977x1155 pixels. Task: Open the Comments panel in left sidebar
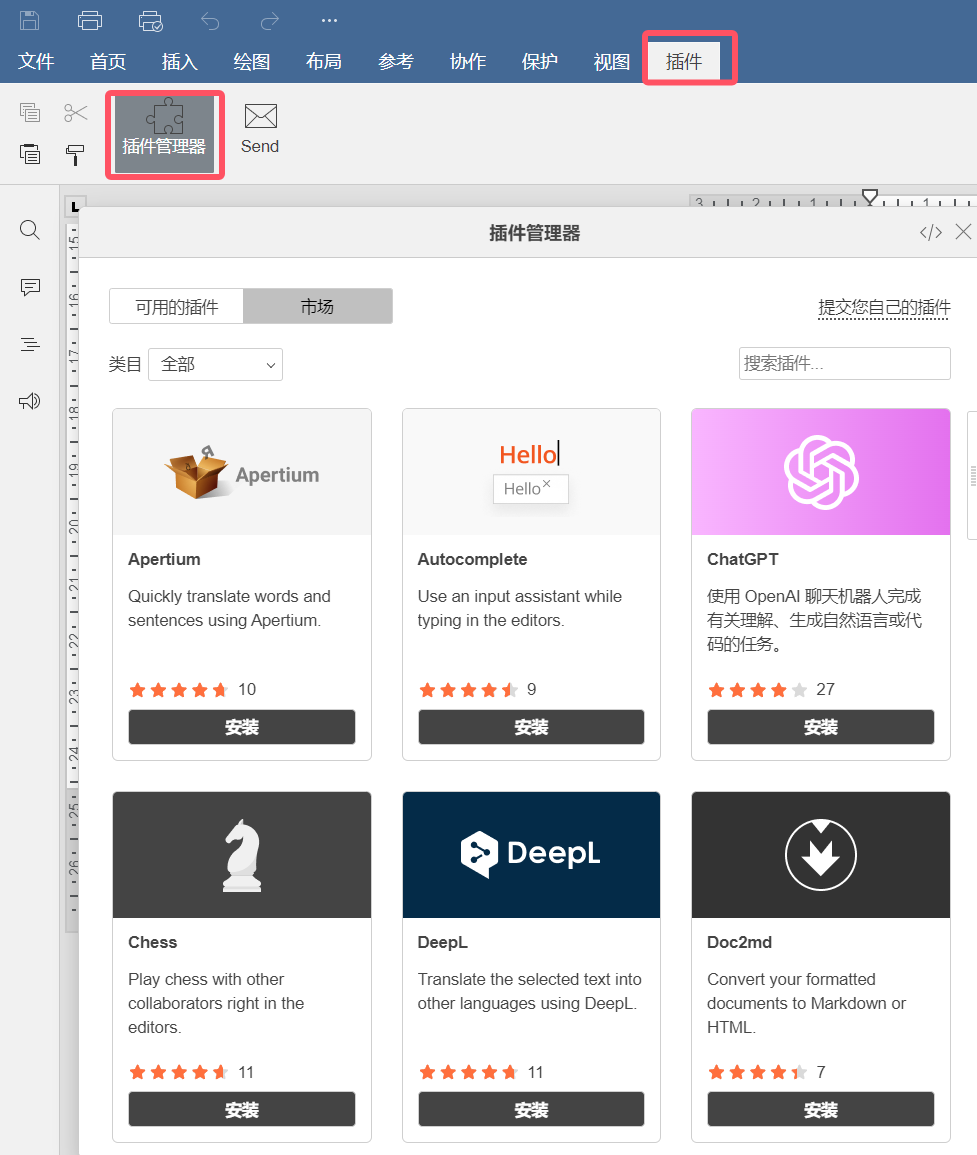click(29, 287)
